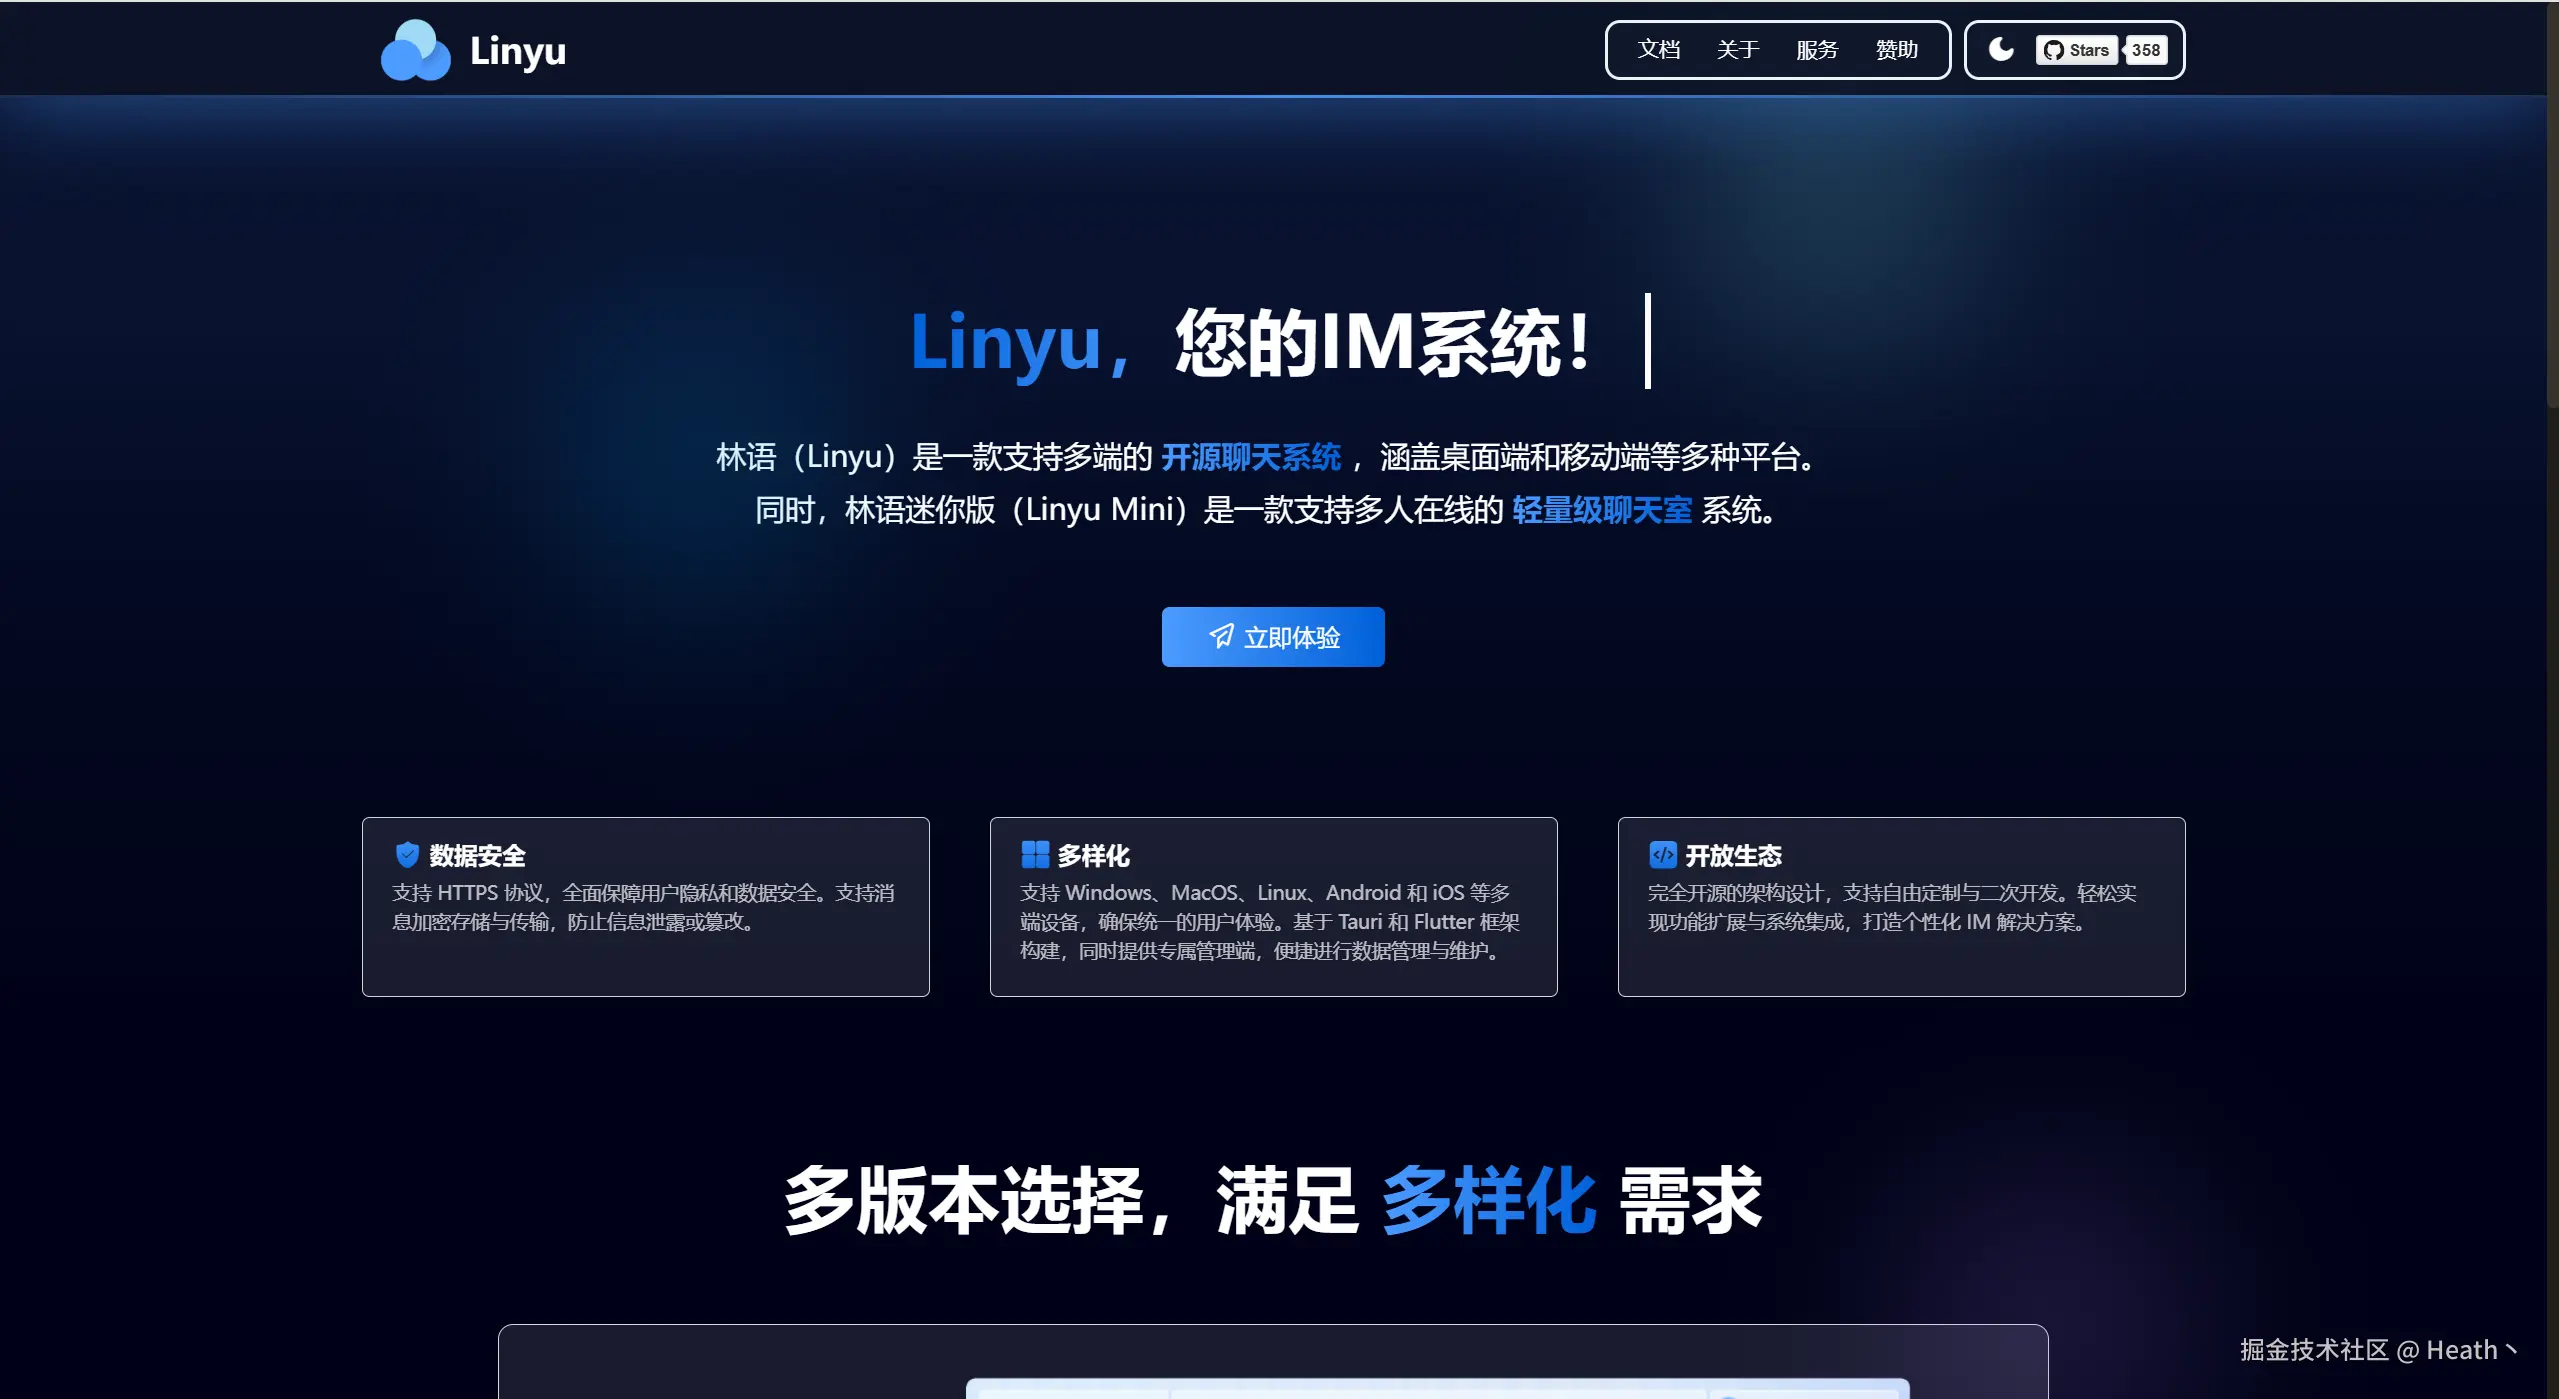
Task: Click the paper plane icon on the button
Action: pos(1222,636)
